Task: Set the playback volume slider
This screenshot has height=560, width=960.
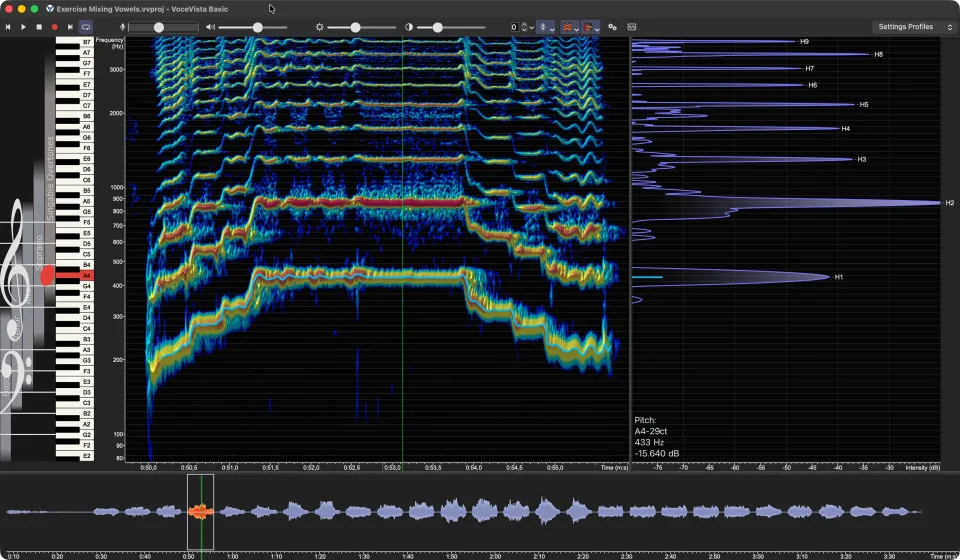Action: click(253, 27)
